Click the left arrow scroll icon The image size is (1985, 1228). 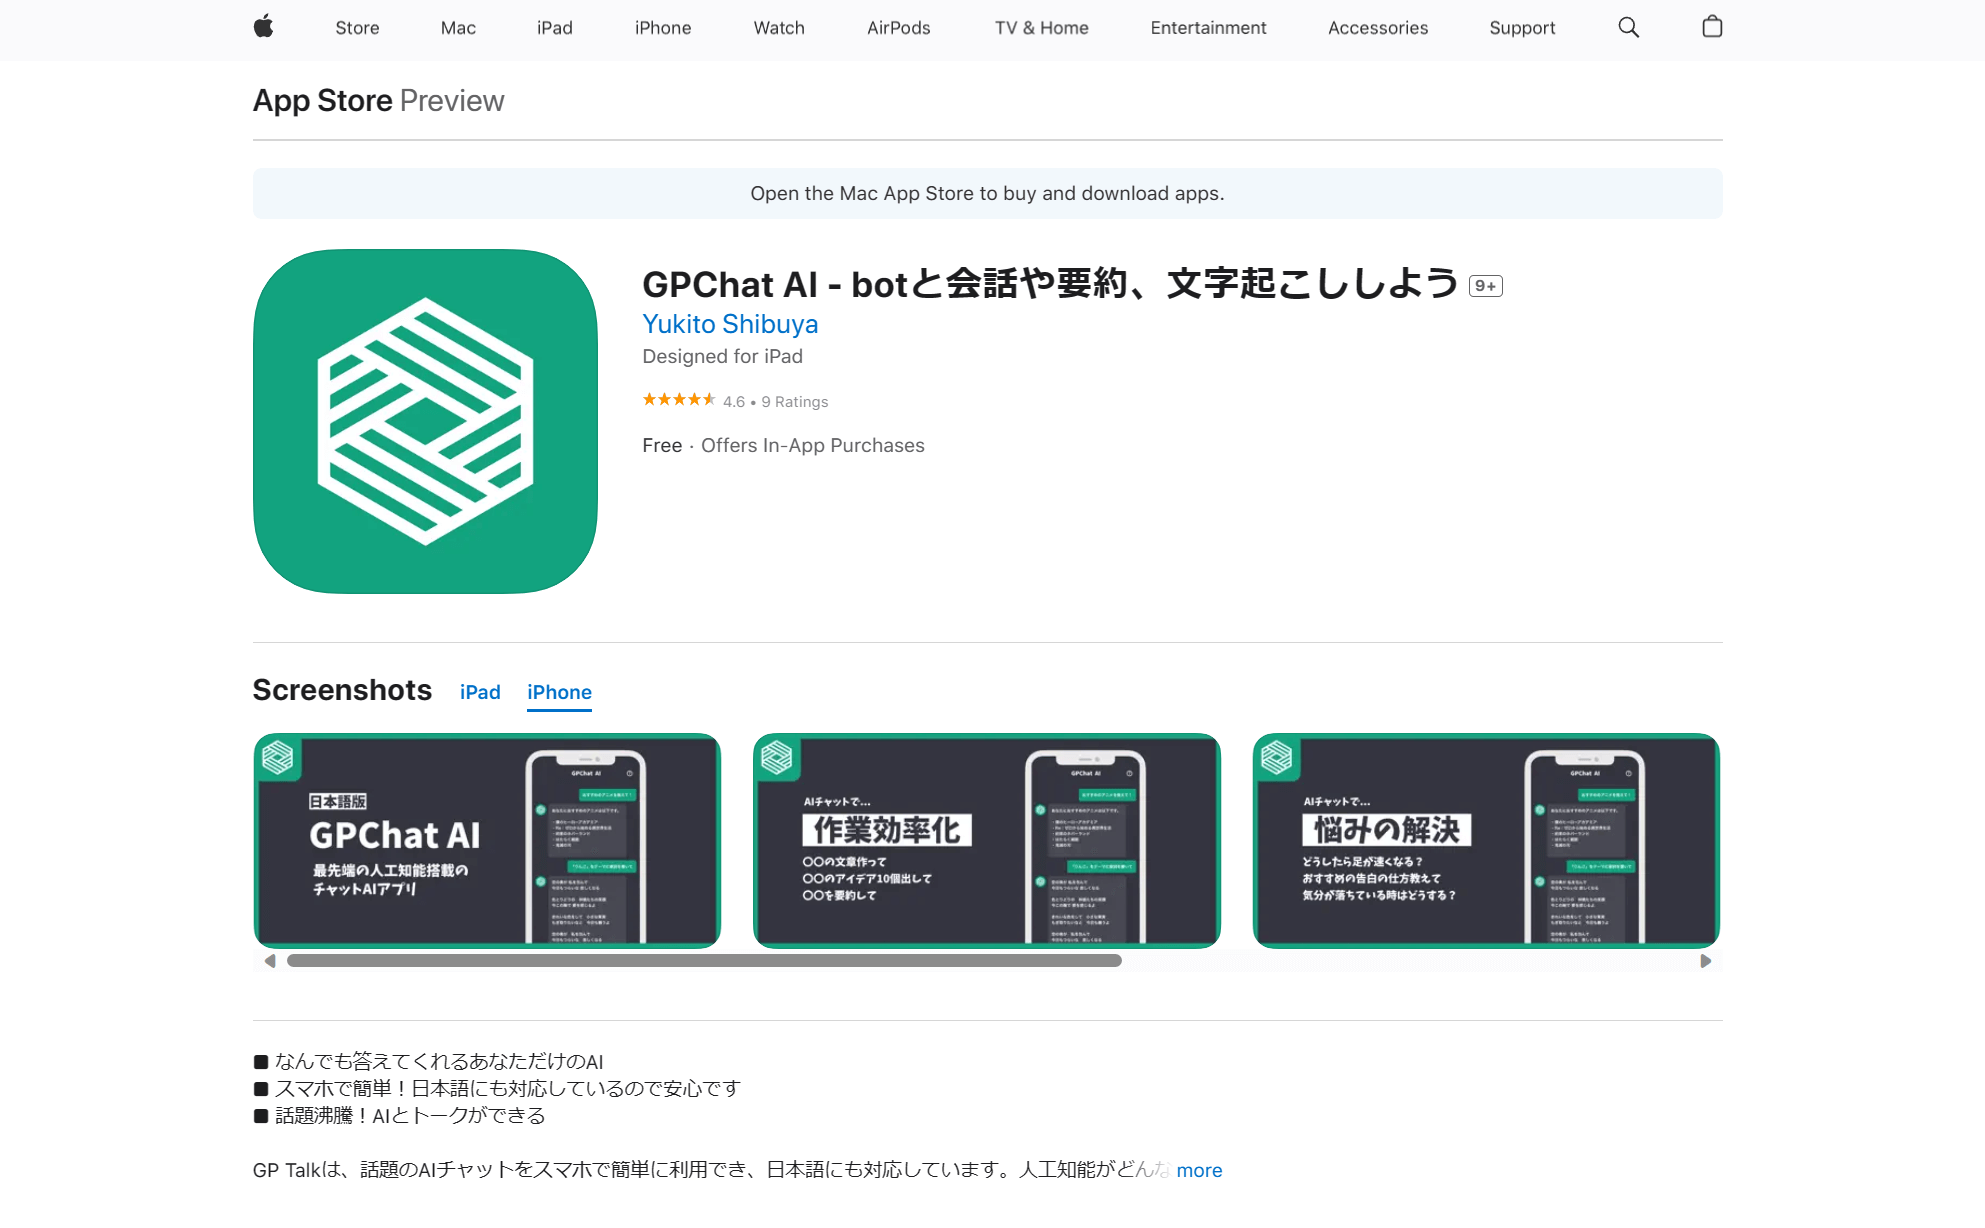[x=269, y=960]
